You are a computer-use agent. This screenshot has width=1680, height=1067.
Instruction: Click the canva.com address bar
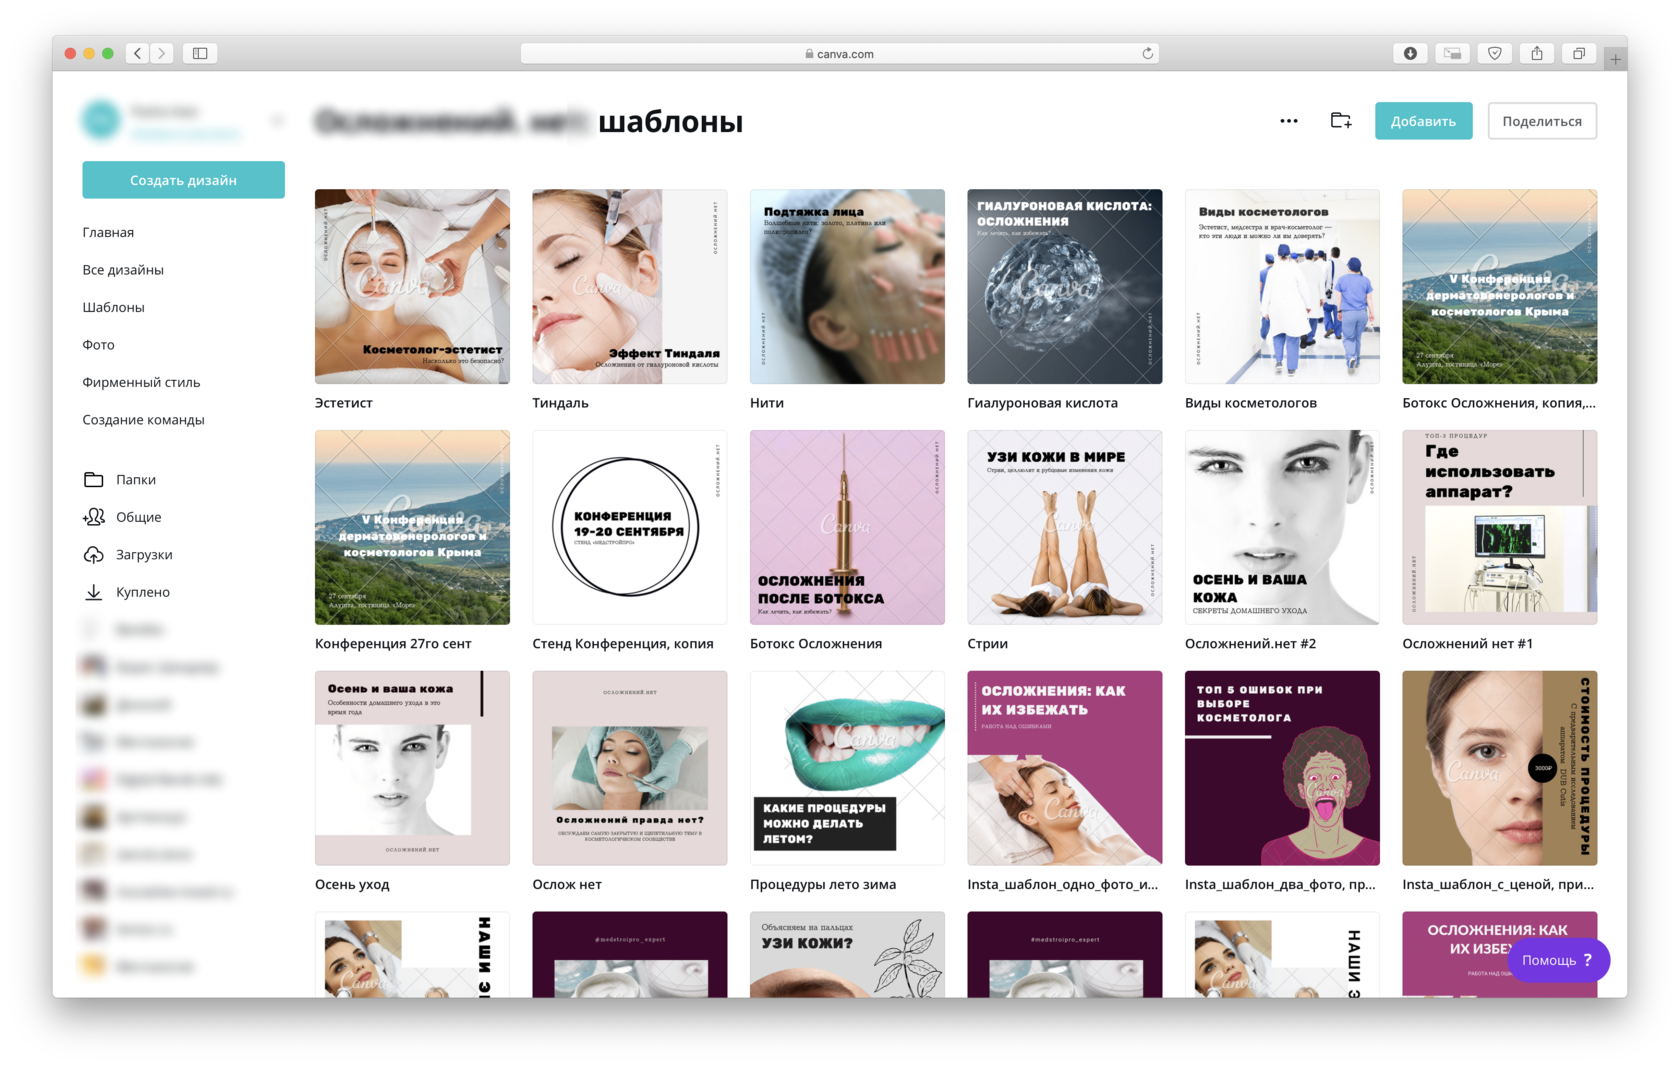(x=839, y=53)
